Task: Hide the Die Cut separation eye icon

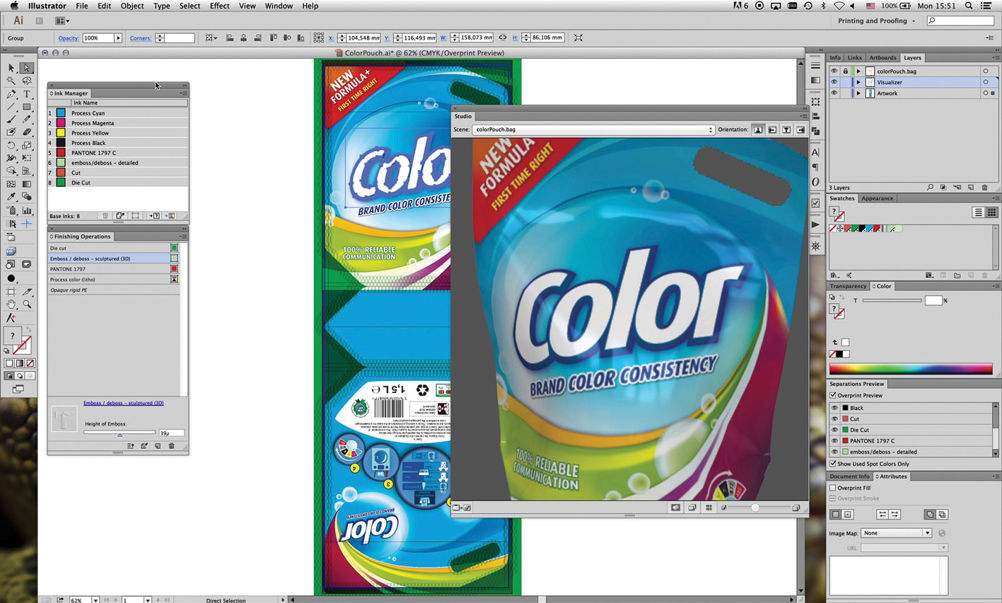Action: tap(835, 429)
